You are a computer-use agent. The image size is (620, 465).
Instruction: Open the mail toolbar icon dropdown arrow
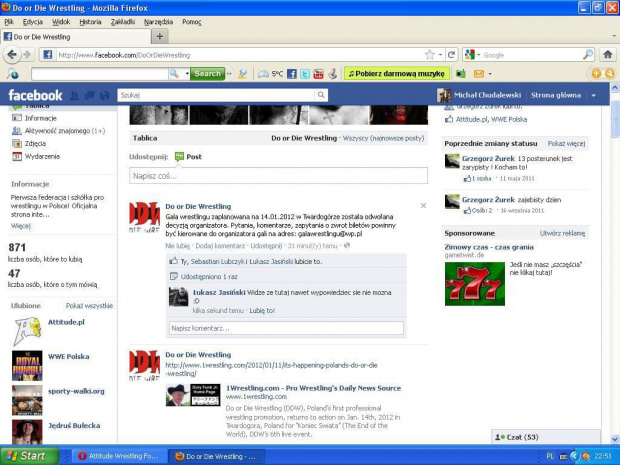[x=490, y=74]
